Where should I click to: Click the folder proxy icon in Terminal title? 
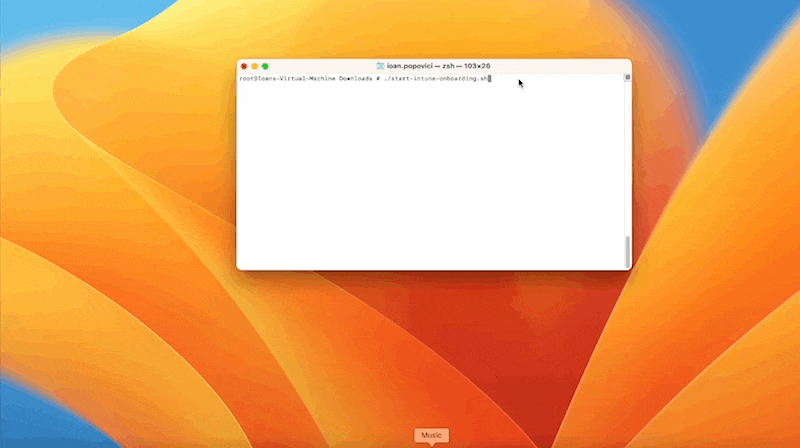[x=380, y=66]
